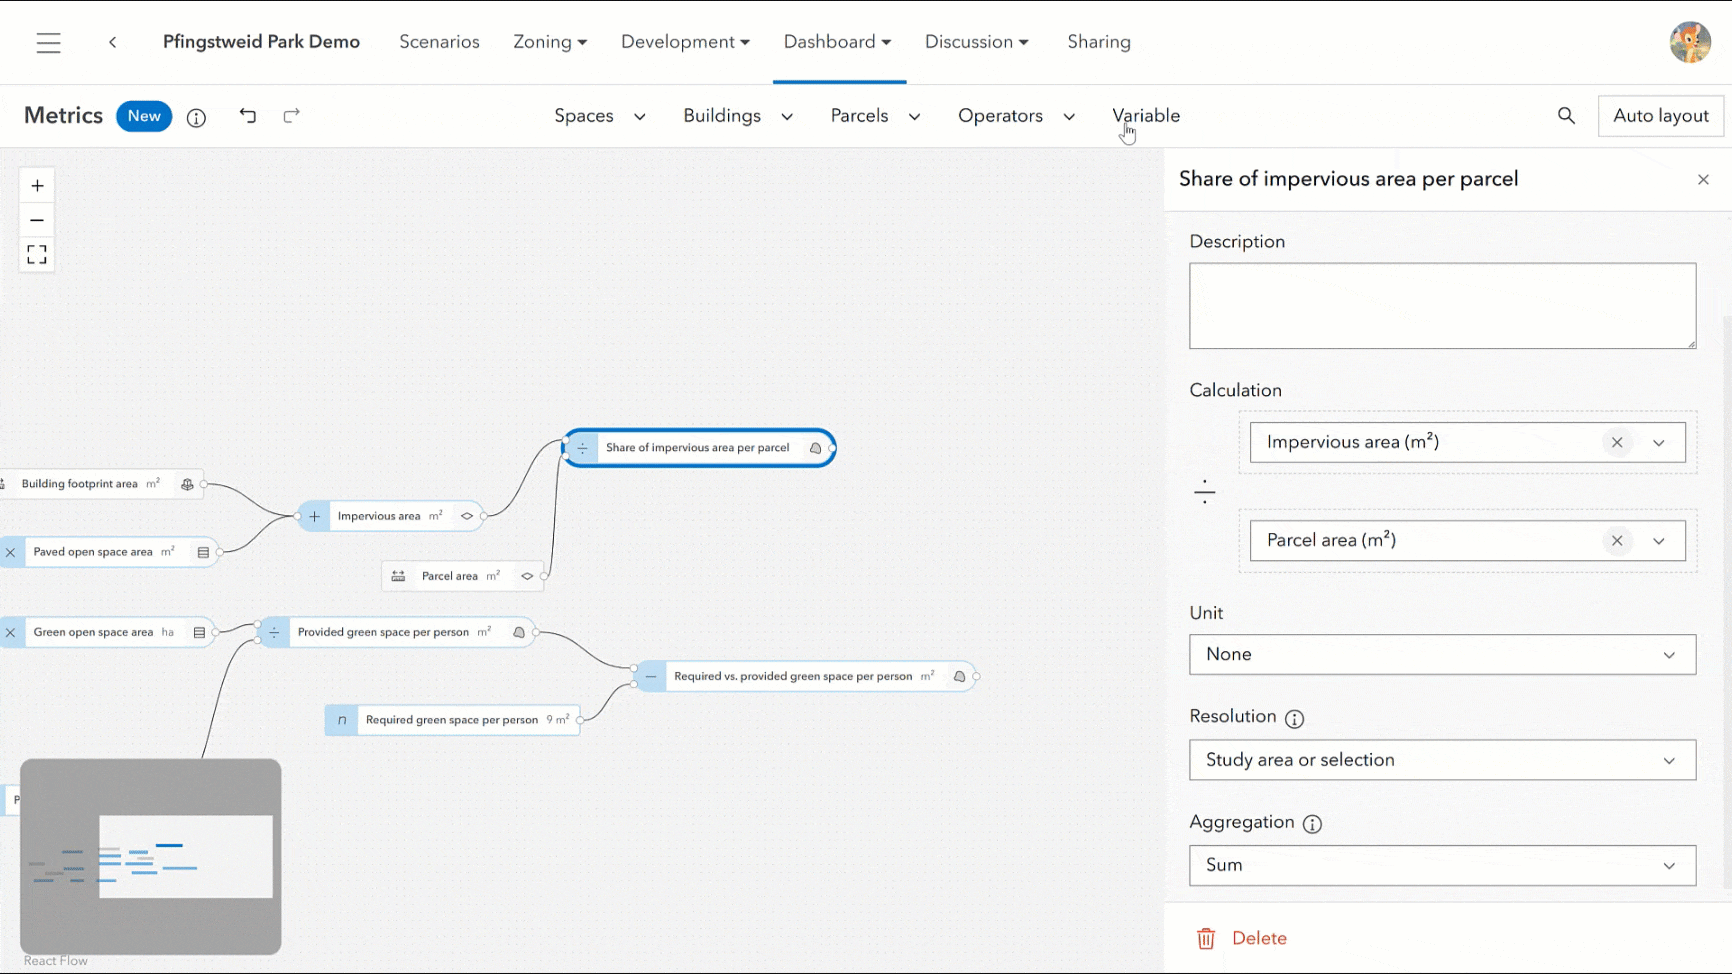This screenshot has height=974, width=1732.
Task: Delete the selected metric
Action: pos(1242,939)
